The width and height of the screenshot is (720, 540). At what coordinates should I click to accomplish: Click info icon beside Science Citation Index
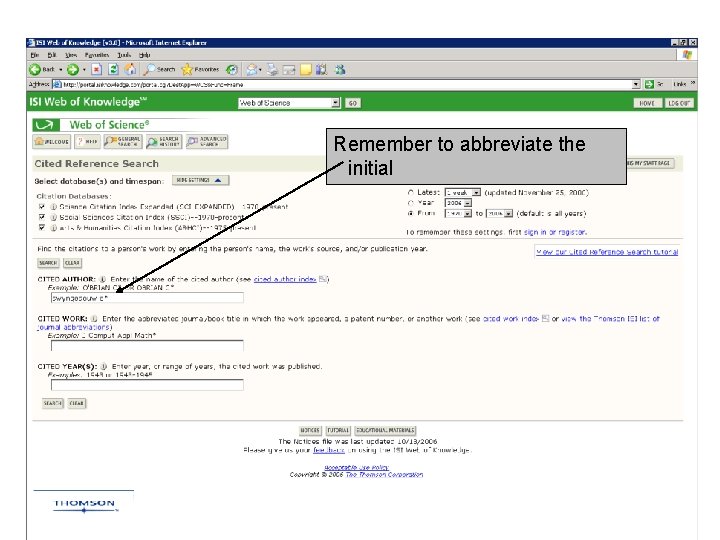(x=53, y=207)
